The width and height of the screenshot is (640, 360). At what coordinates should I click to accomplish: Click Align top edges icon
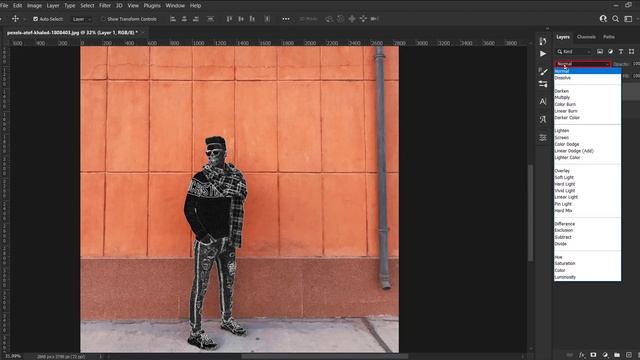(229, 19)
